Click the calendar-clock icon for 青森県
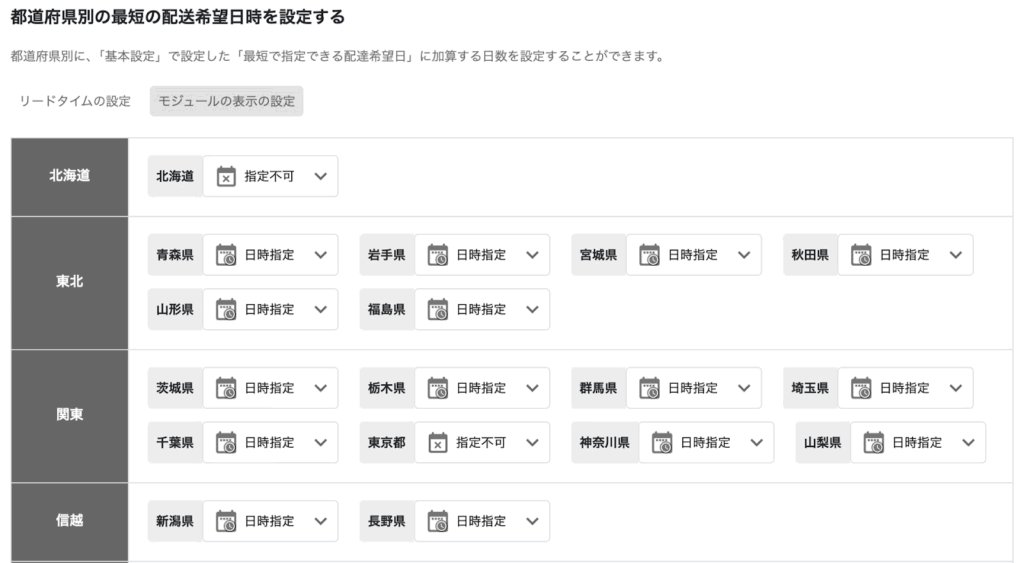This screenshot has height=563, width=1024. 226,255
